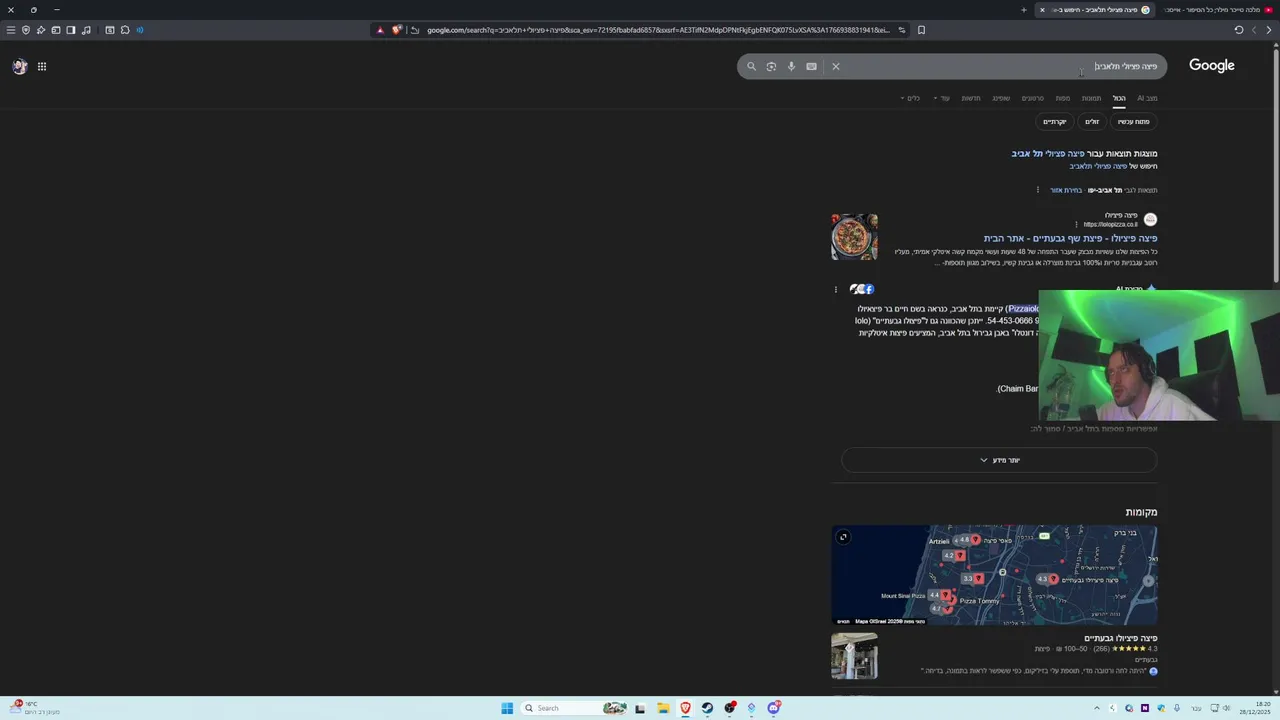This screenshot has width=1280, height=720.
Task: Start voice search with the microphone icon
Action: click(791, 67)
